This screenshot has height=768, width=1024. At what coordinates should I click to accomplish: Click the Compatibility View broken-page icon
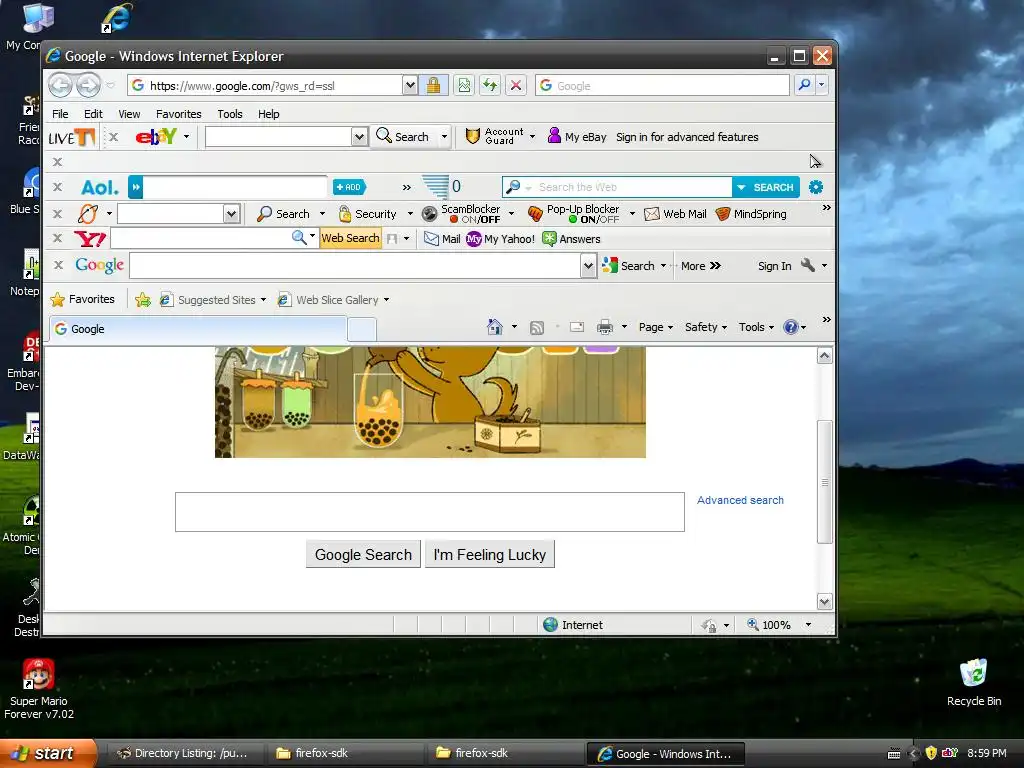464,86
